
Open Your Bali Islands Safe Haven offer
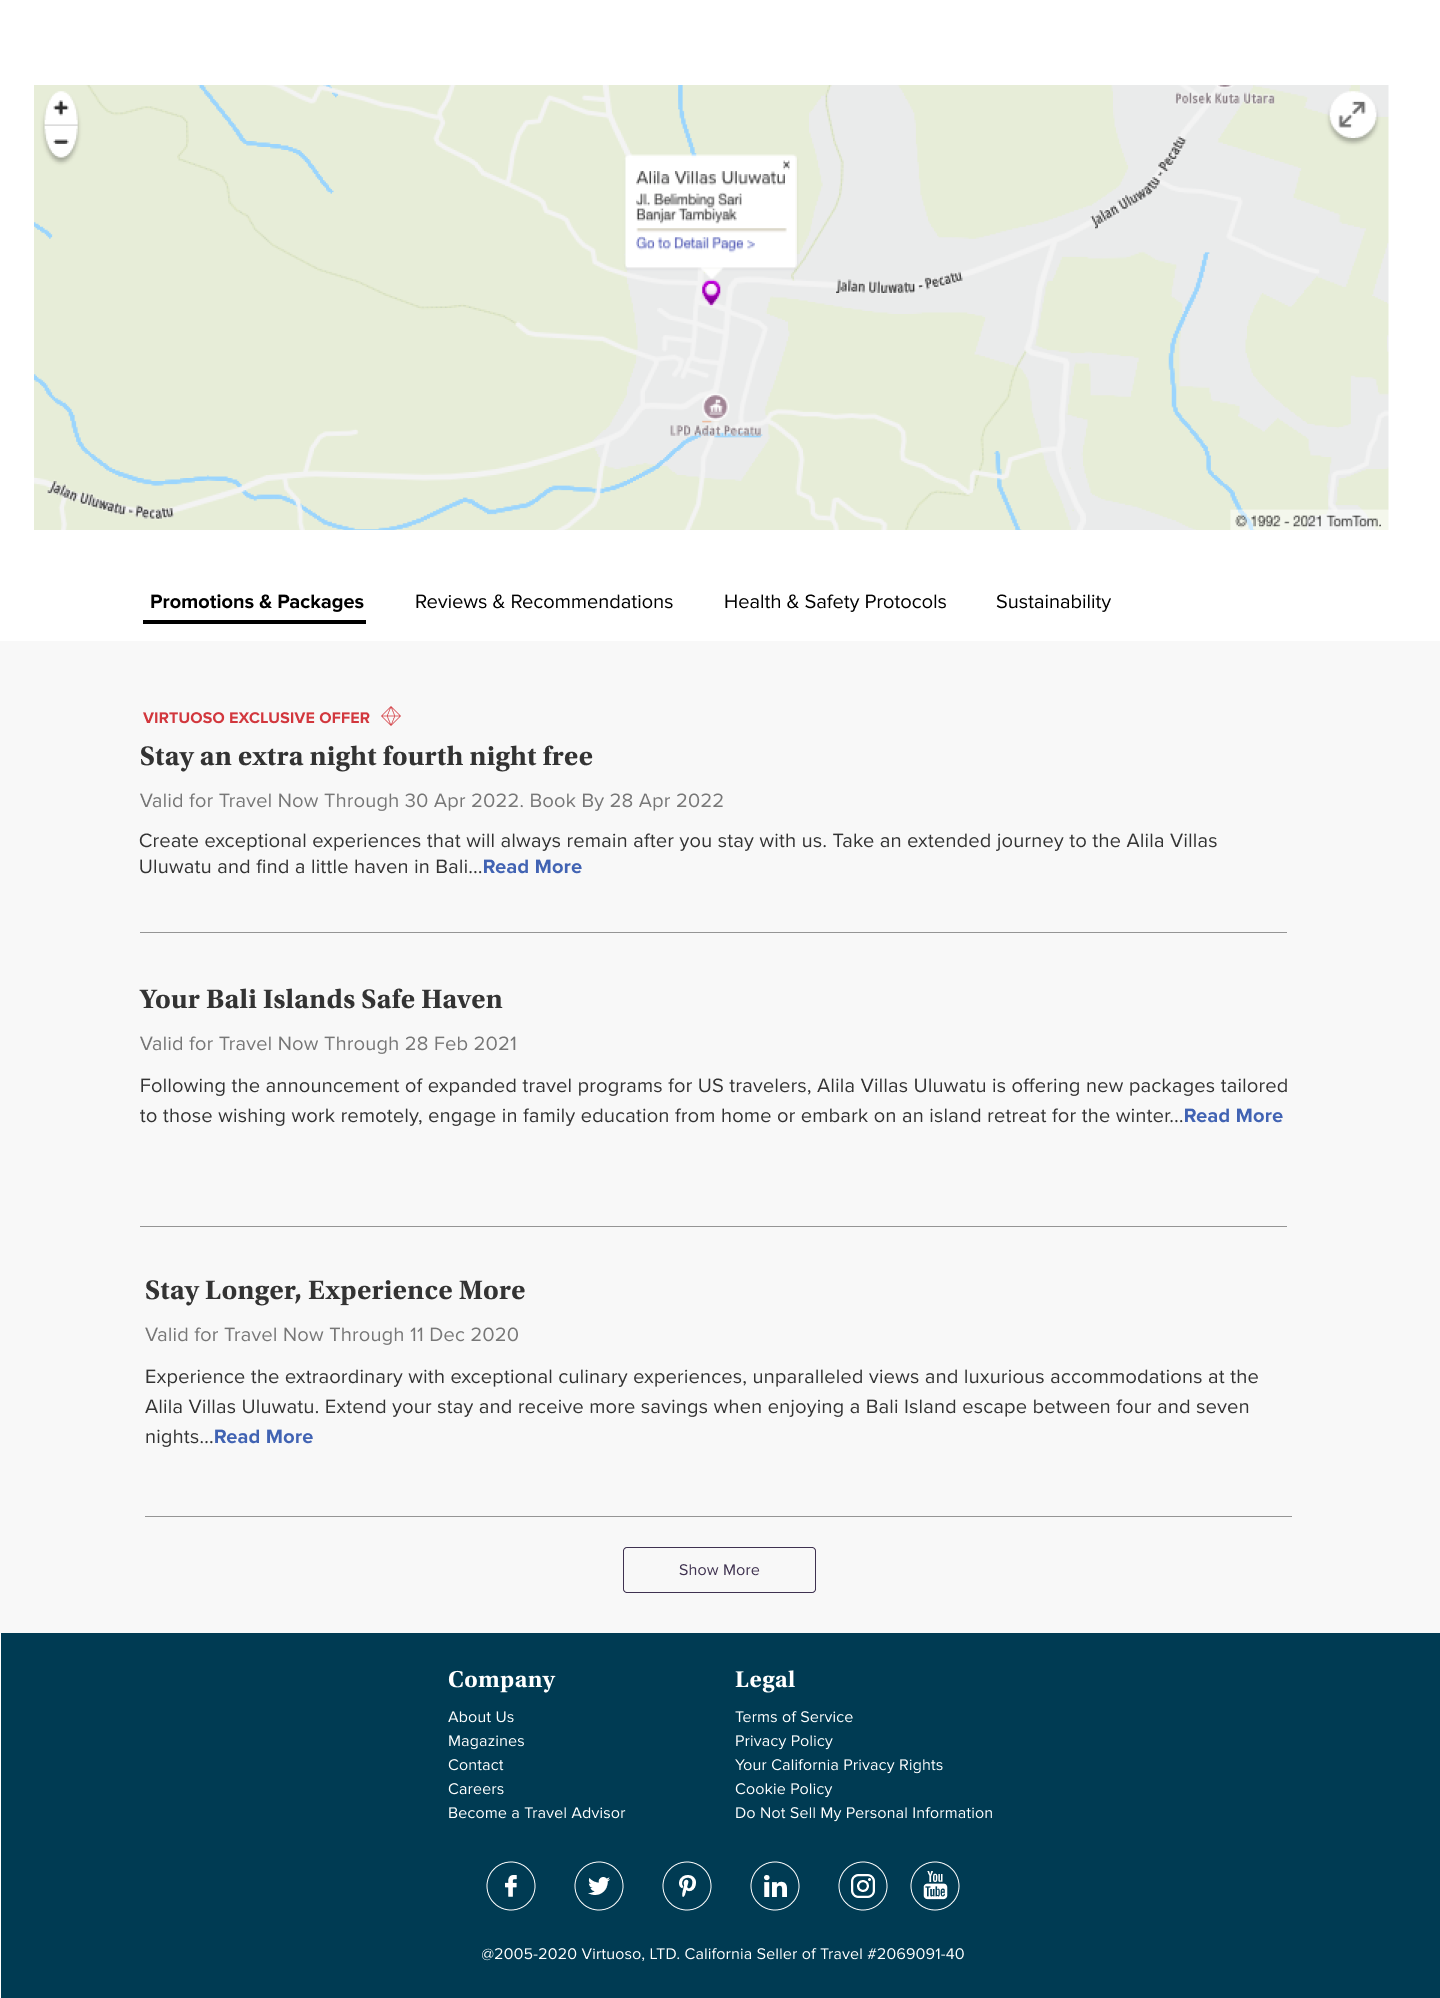pos(321,999)
